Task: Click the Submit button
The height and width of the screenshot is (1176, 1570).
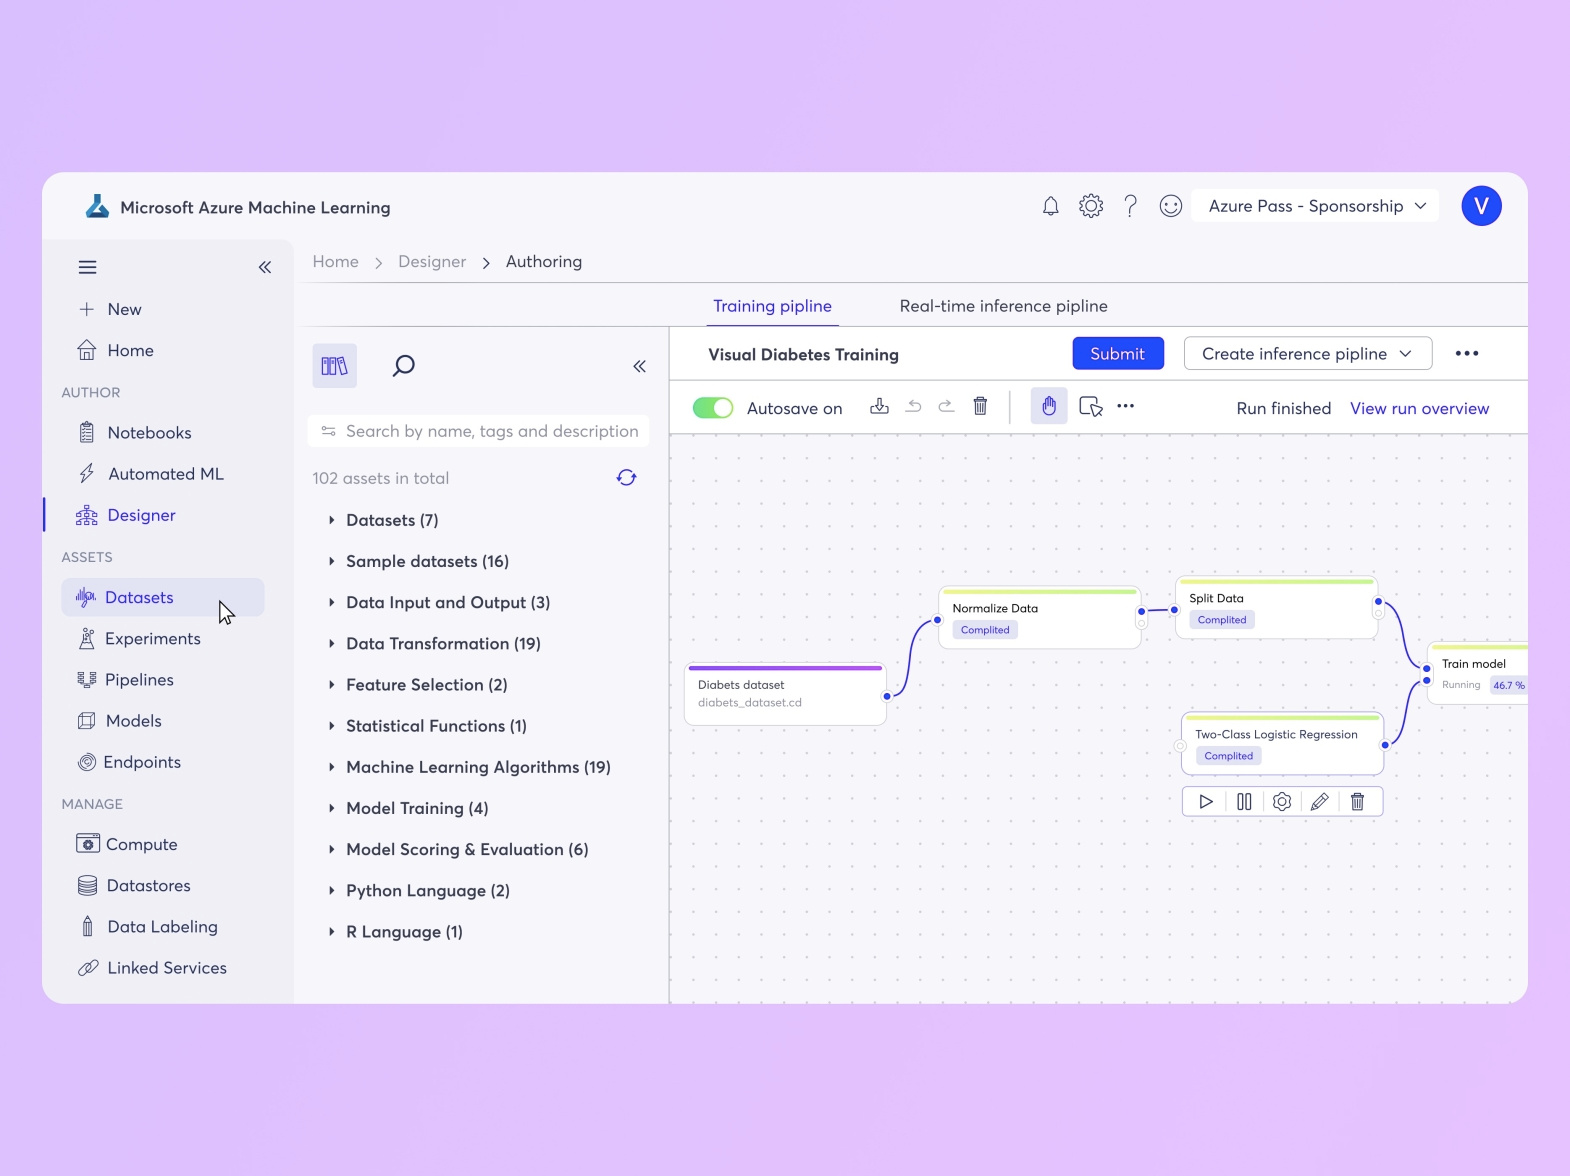Action: pos(1117,354)
